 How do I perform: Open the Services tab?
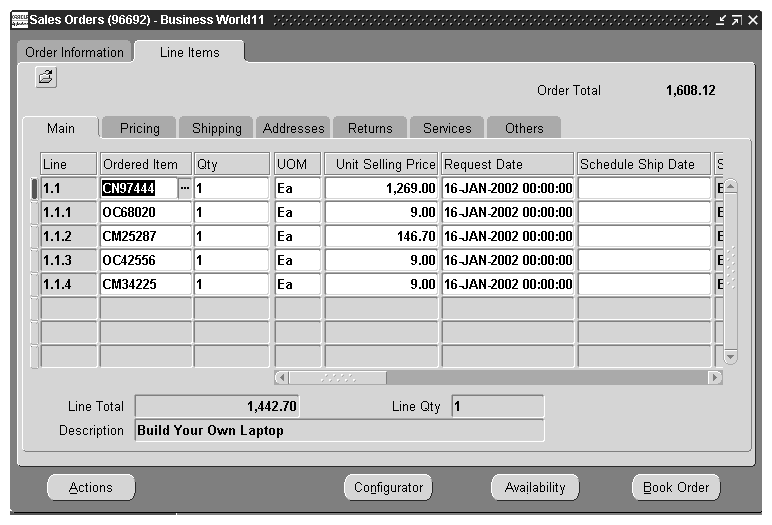[x=447, y=128]
